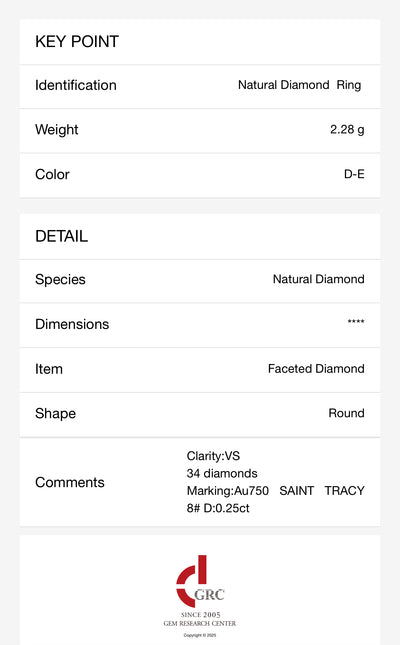Select the KEY POINT section header
Image resolution: width=400 pixels, height=645 pixels.
(x=77, y=42)
